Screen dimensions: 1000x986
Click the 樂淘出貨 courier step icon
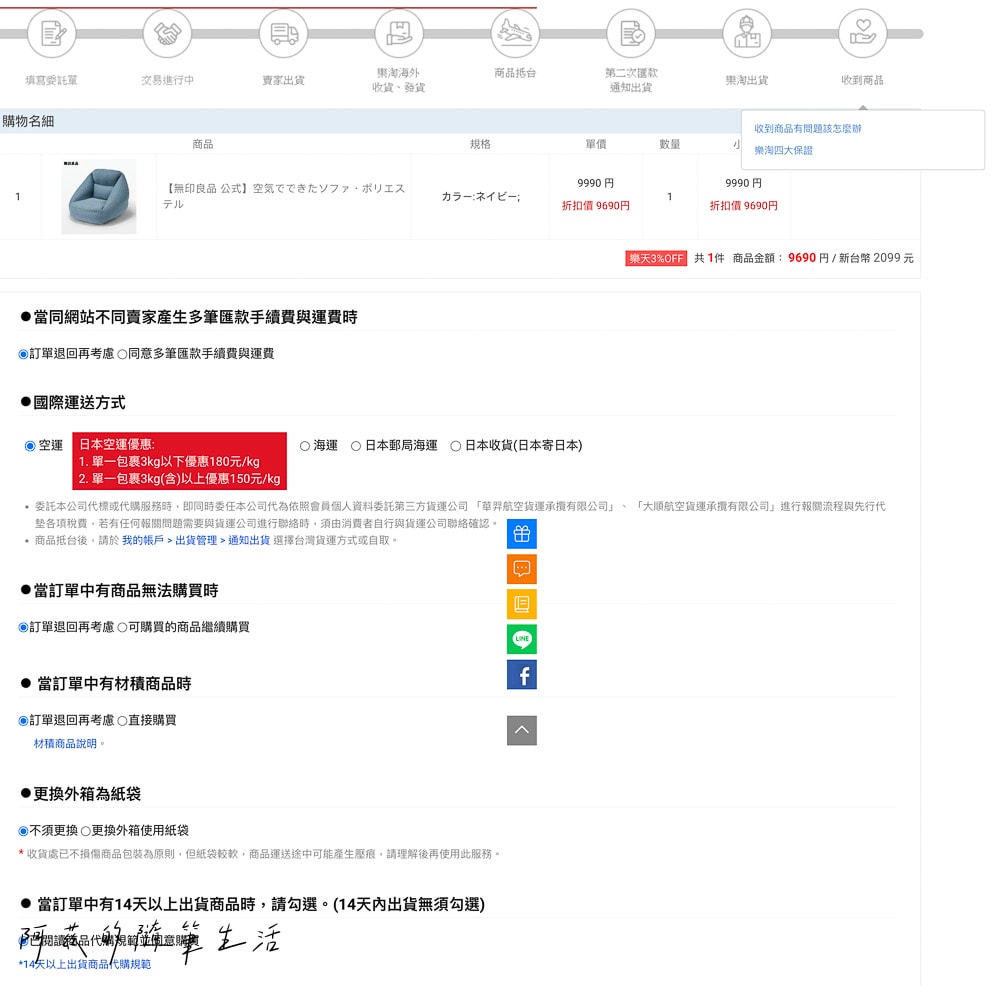point(747,34)
